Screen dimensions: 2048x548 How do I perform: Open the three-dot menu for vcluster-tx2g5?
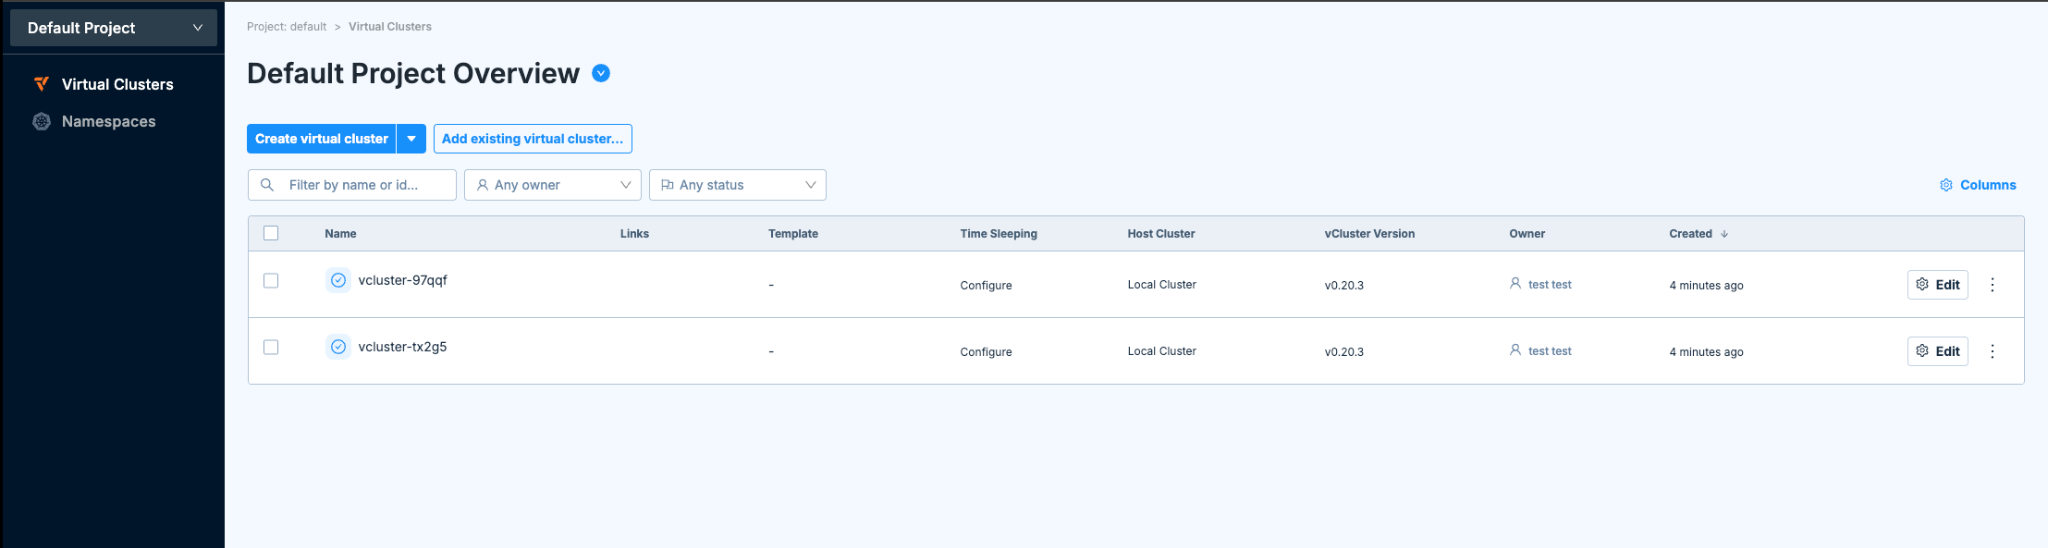click(1992, 352)
